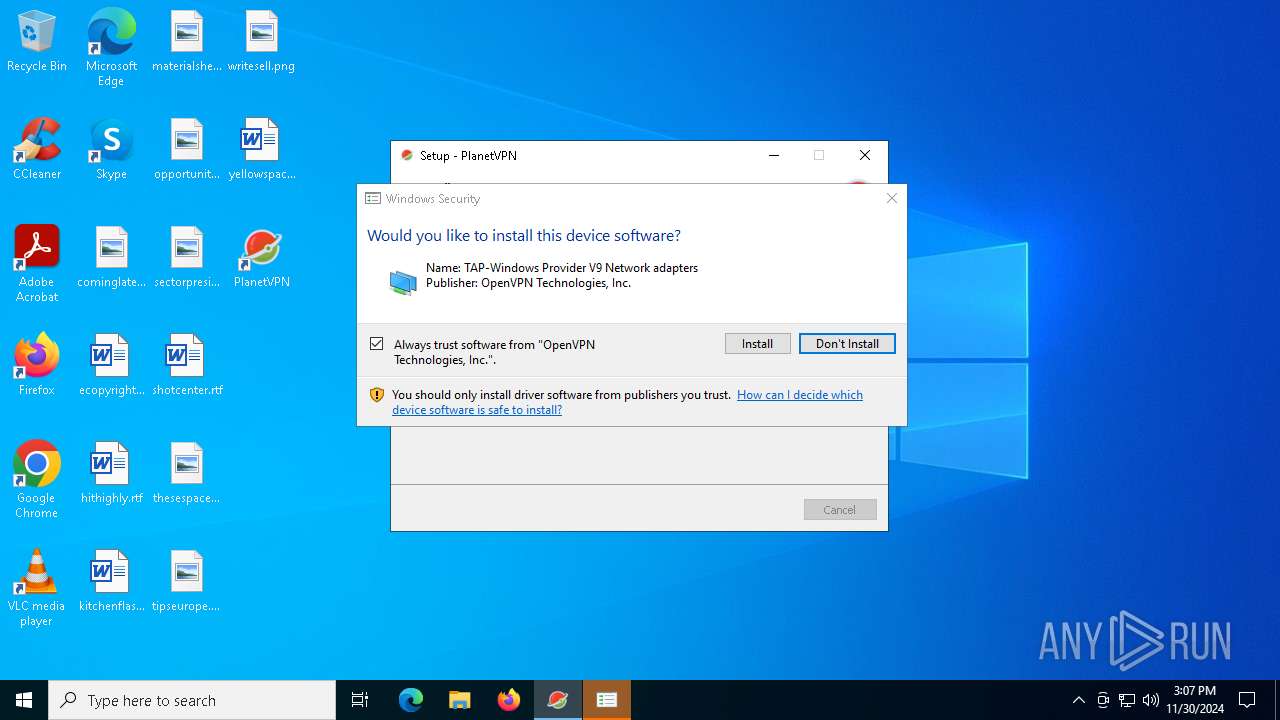Select the ecopyright... Word document icon

(111, 366)
